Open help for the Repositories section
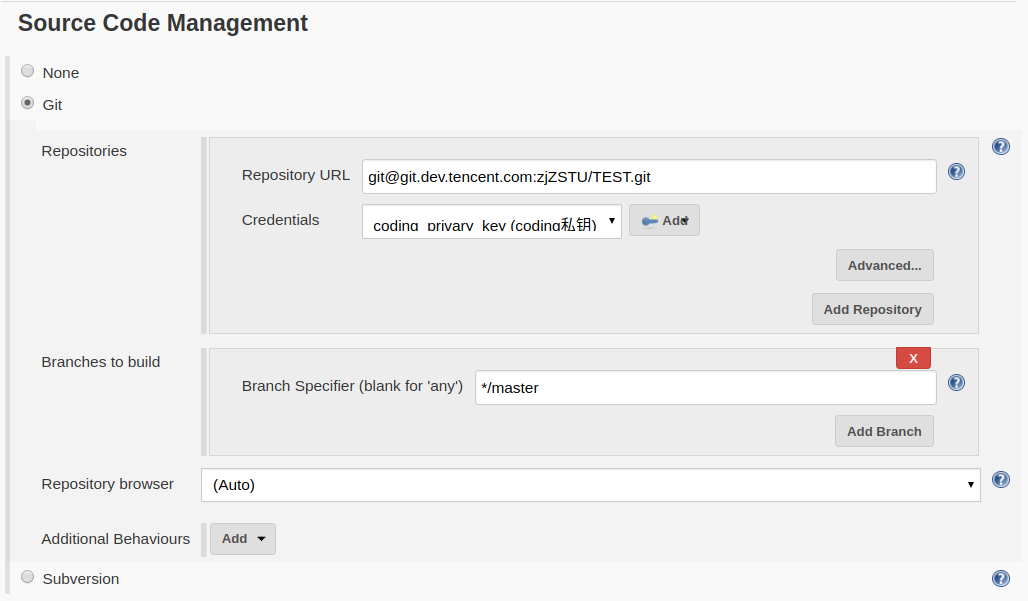 pos(1000,147)
